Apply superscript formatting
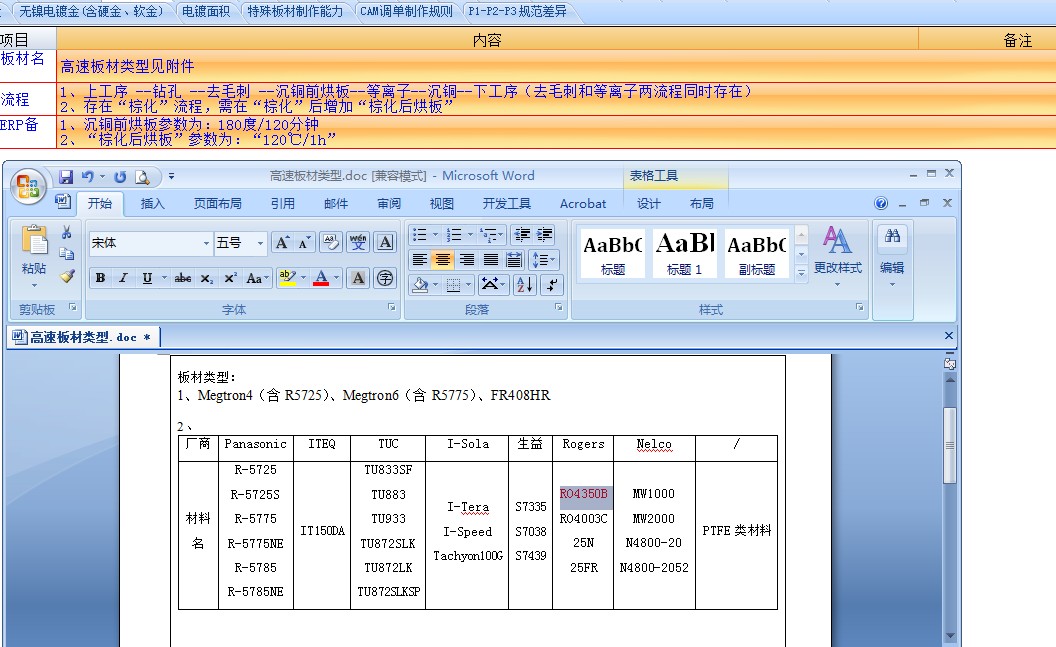 230,278
